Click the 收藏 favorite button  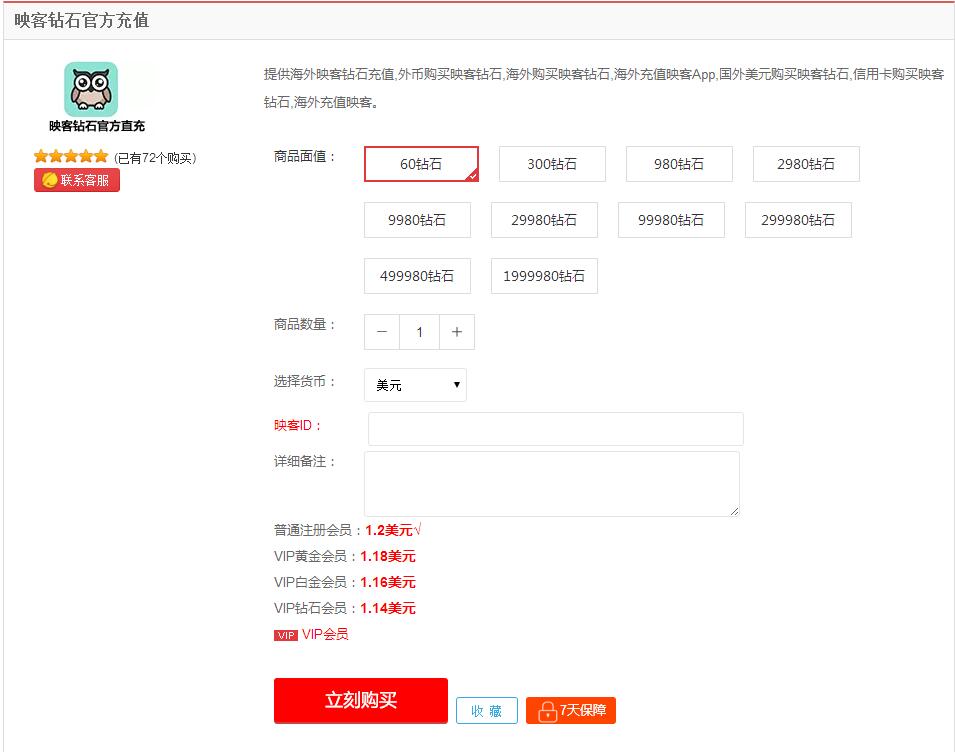[487, 711]
